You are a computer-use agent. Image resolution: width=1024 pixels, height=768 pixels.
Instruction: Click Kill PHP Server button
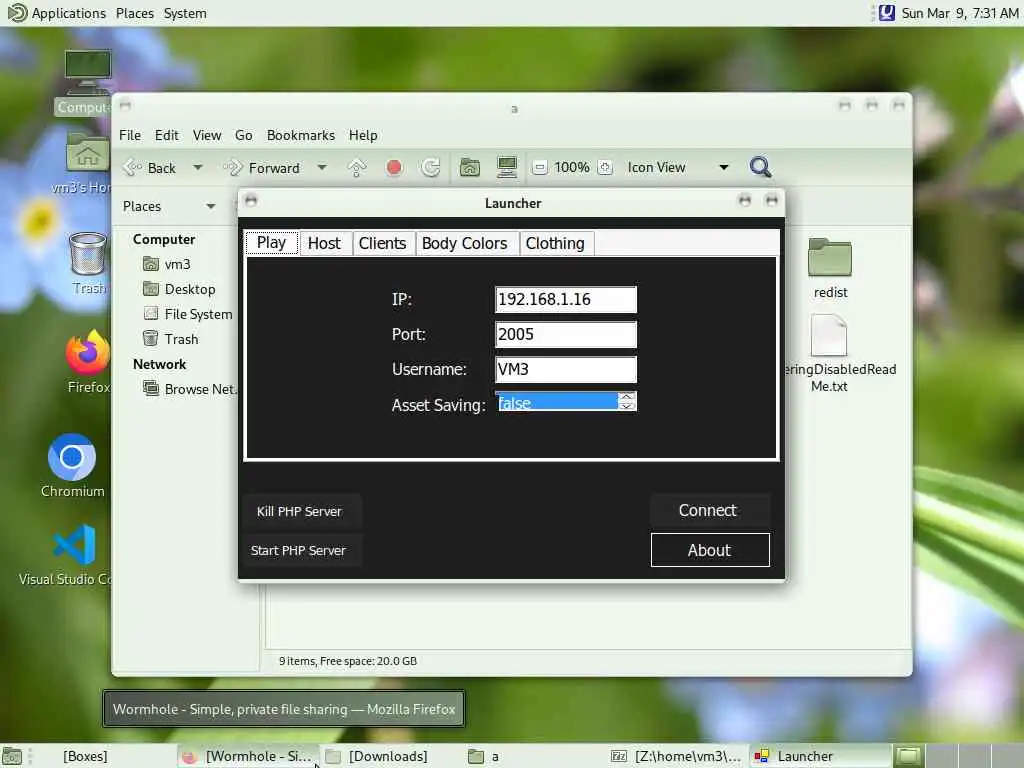300,511
